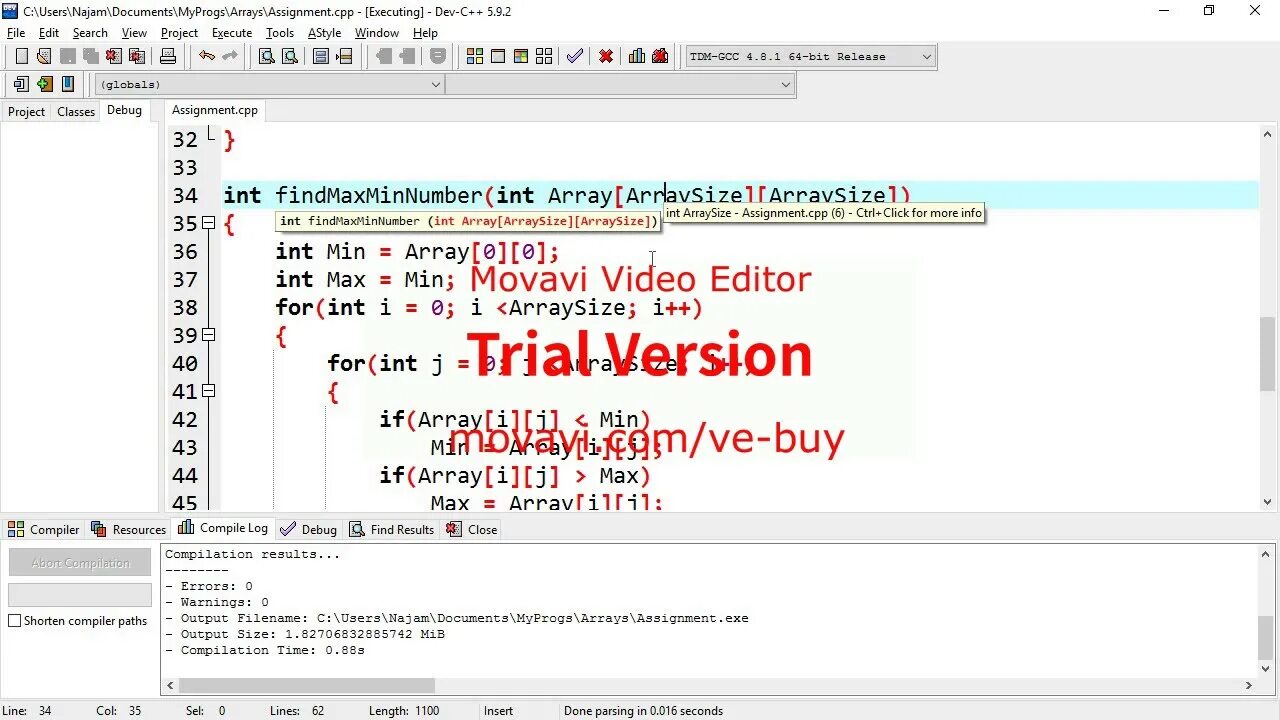Open the Edit menu

[x=49, y=33]
